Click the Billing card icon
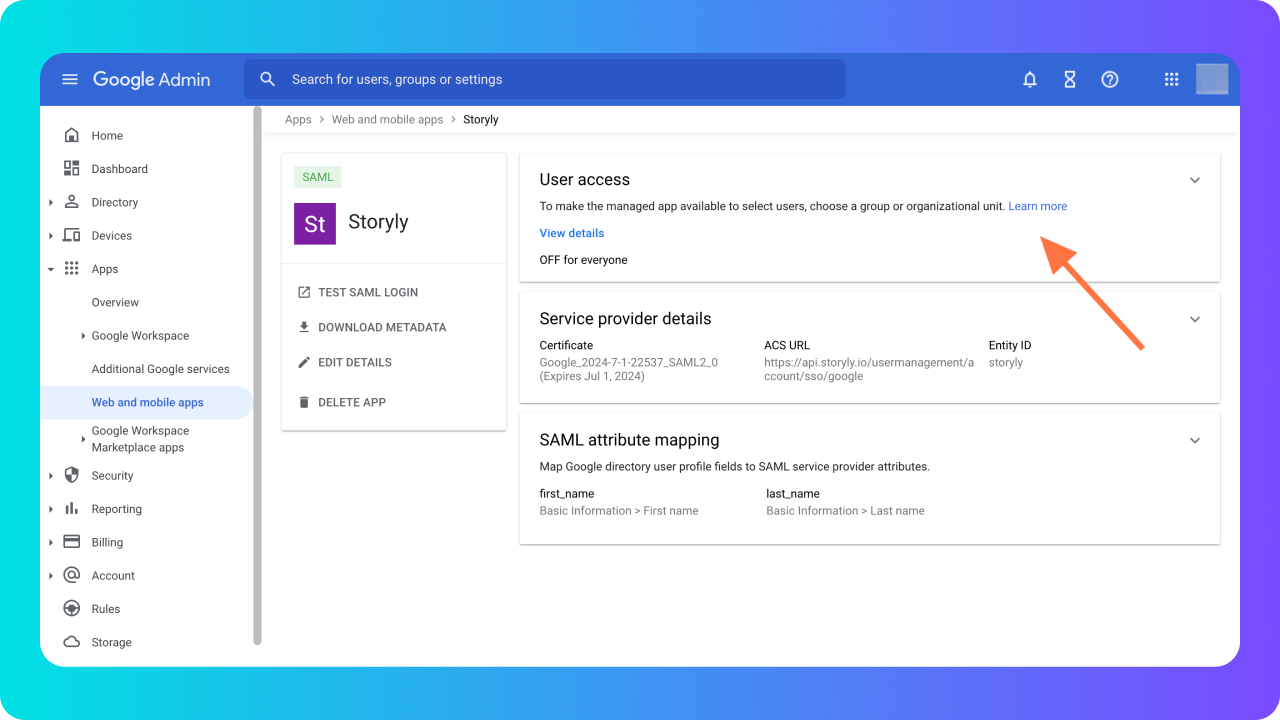 point(71,541)
